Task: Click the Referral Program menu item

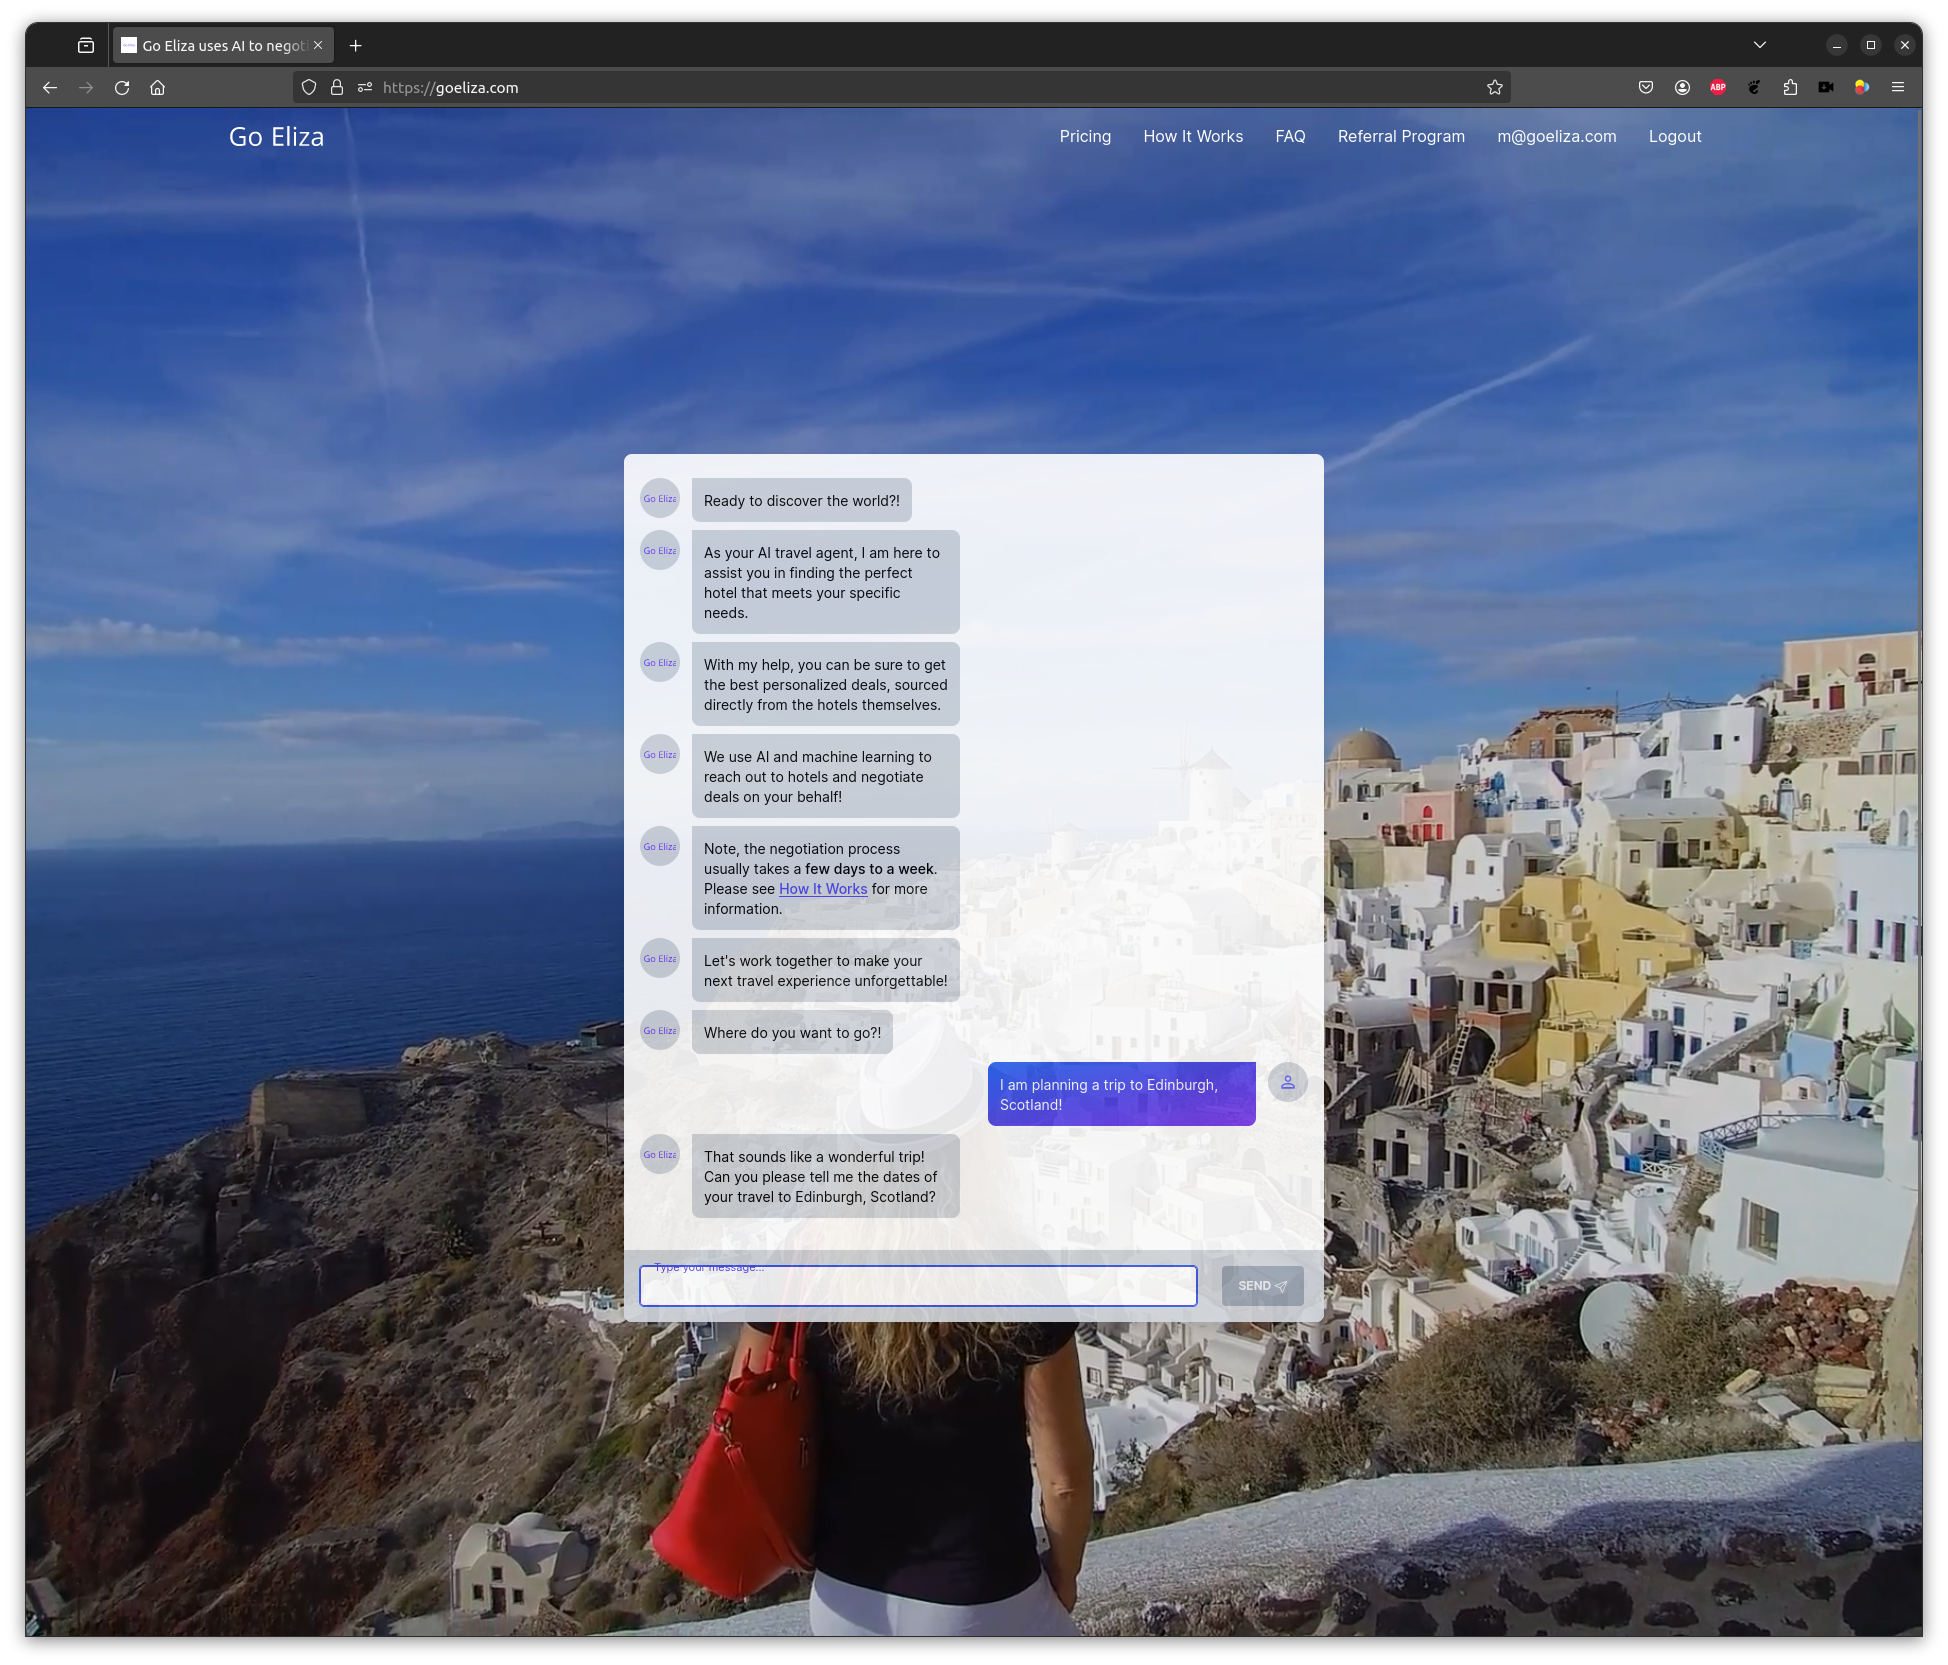Action: (1401, 135)
